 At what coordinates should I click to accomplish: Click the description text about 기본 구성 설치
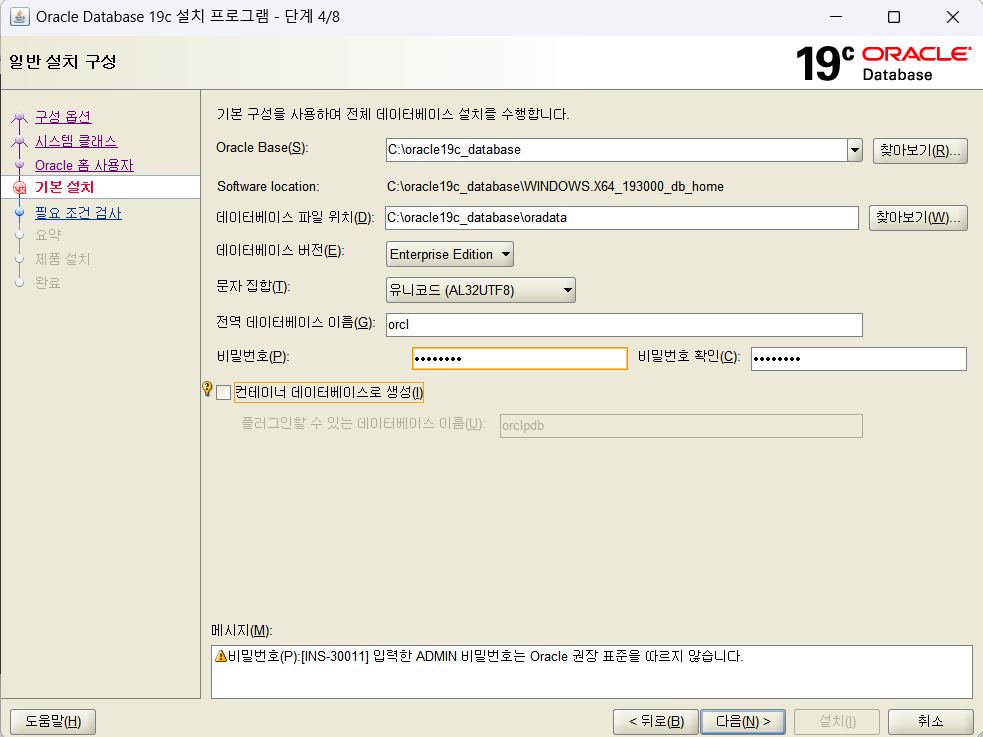(x=392, y=114)
